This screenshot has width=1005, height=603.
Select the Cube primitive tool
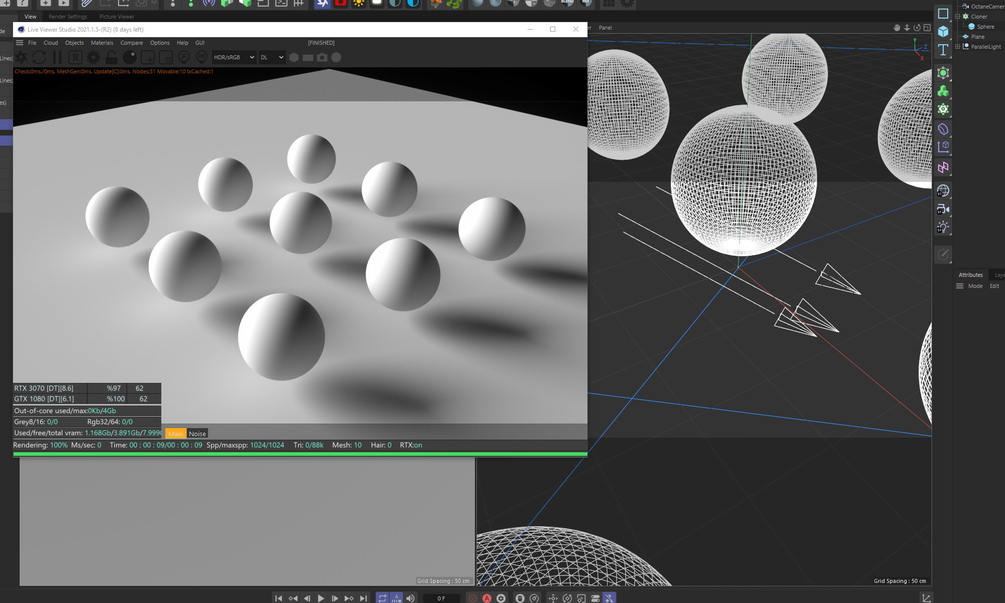(943, 31)
